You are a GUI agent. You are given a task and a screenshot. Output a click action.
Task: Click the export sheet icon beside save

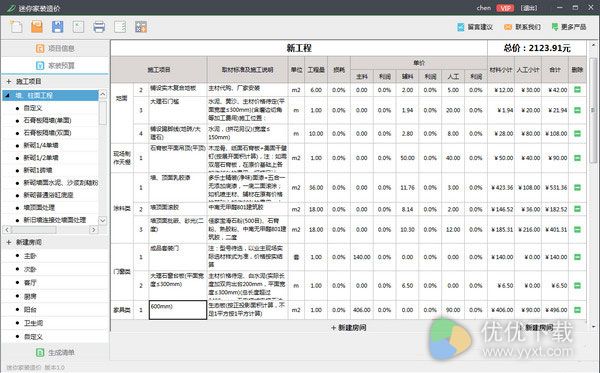point(78,27)
